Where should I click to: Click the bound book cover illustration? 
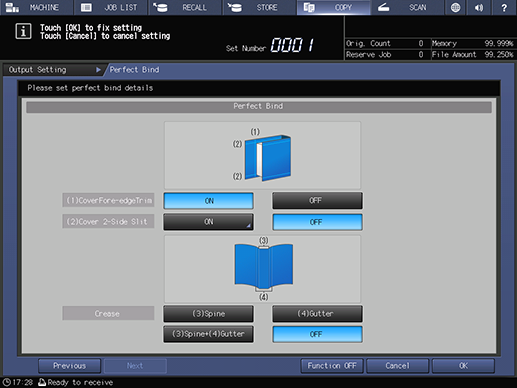268,158
